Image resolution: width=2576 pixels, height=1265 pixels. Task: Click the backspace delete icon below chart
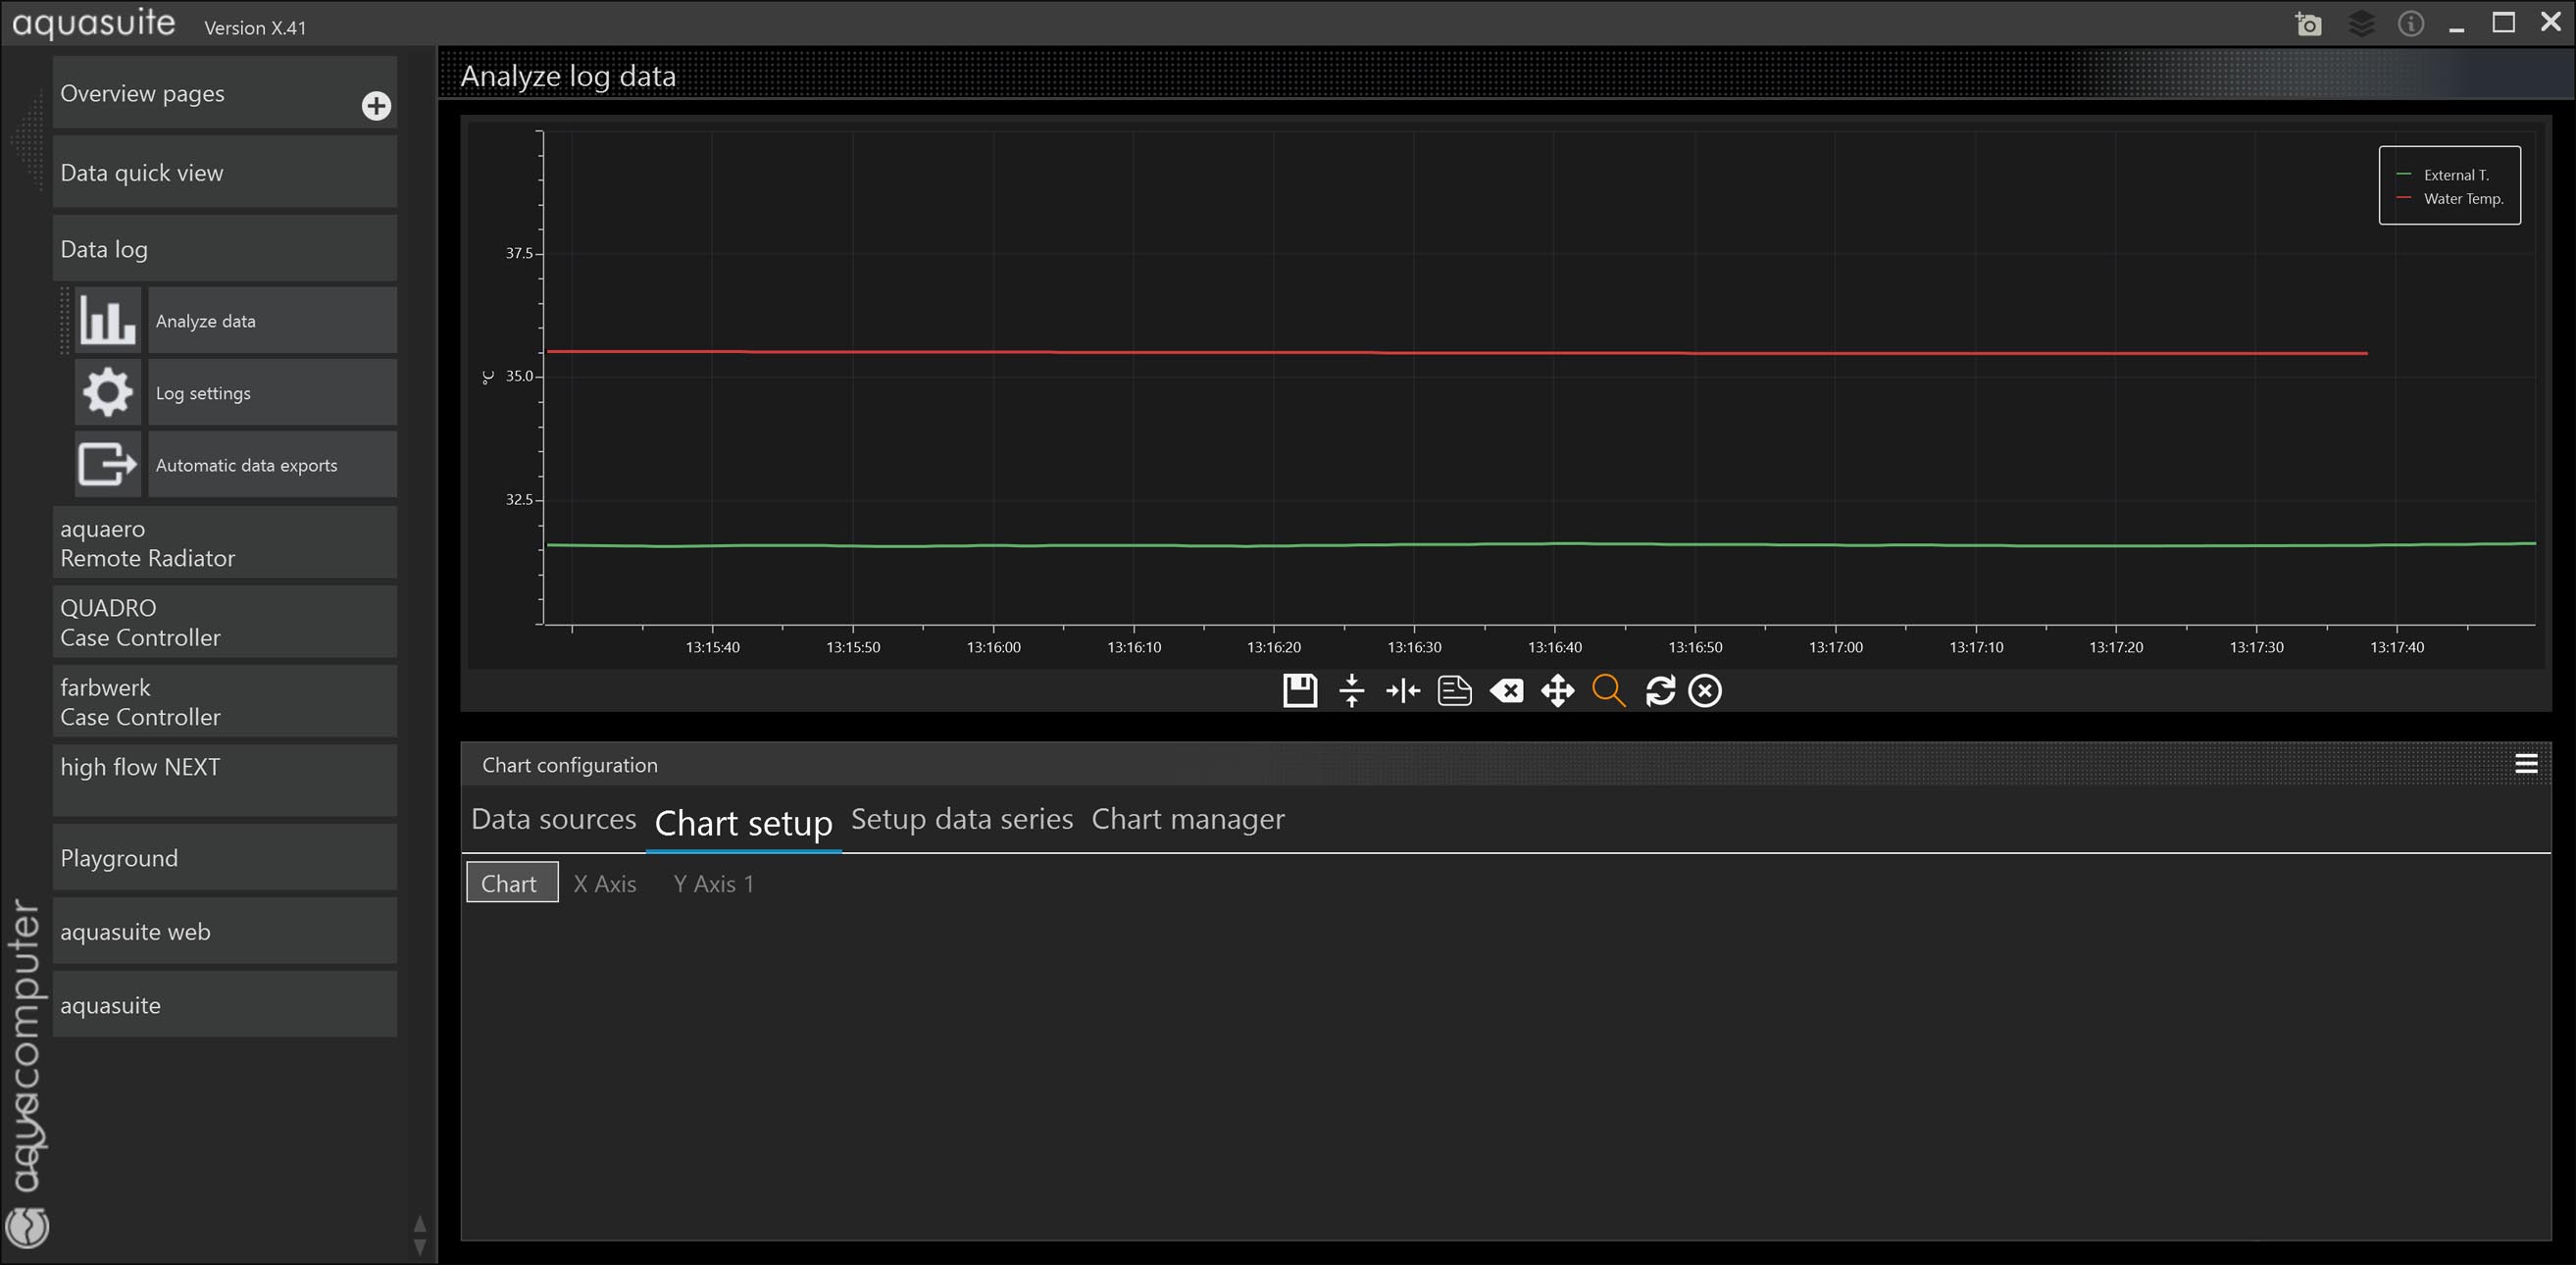1507,690
